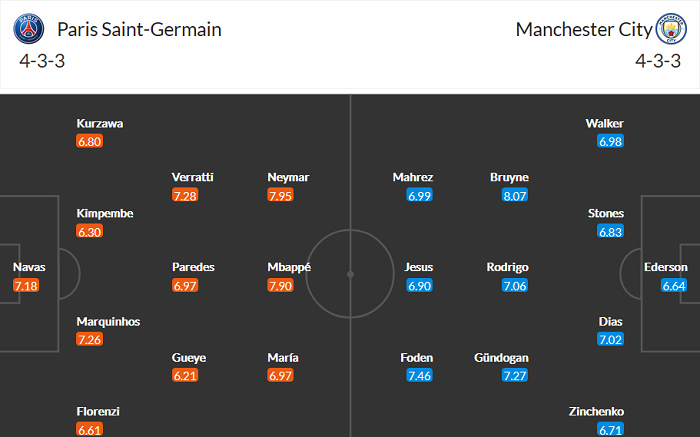
Task: Select Bruyne's 8.07 rating badge
Action: [516, 195]
